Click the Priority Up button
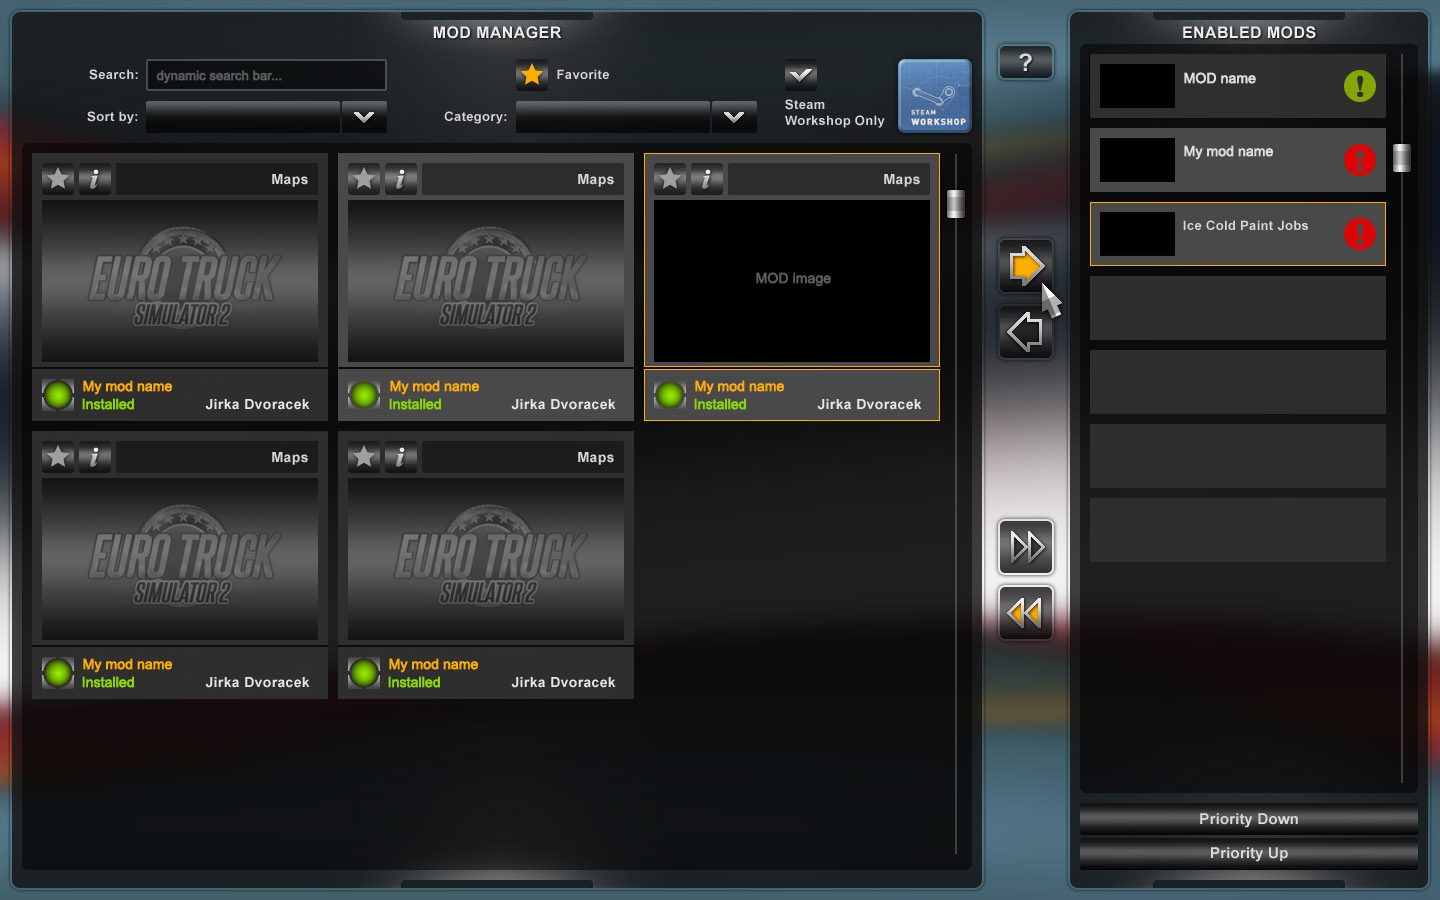This screenshot has height=900, width=1440. pos(1249,853)
